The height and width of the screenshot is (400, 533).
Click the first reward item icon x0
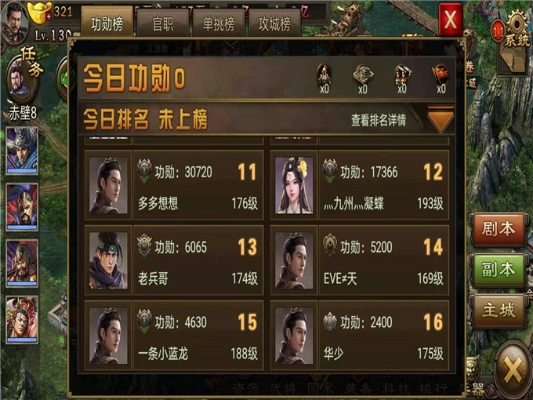pos(324,78)
